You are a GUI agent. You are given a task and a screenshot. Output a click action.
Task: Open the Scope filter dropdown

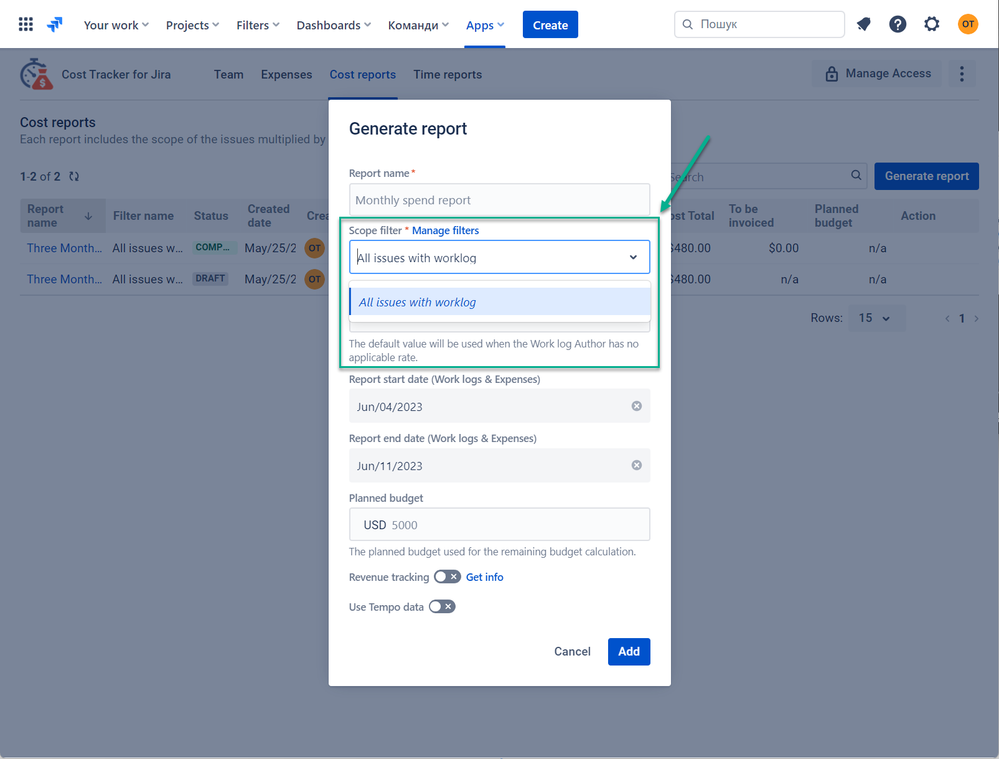coord(500,257)
